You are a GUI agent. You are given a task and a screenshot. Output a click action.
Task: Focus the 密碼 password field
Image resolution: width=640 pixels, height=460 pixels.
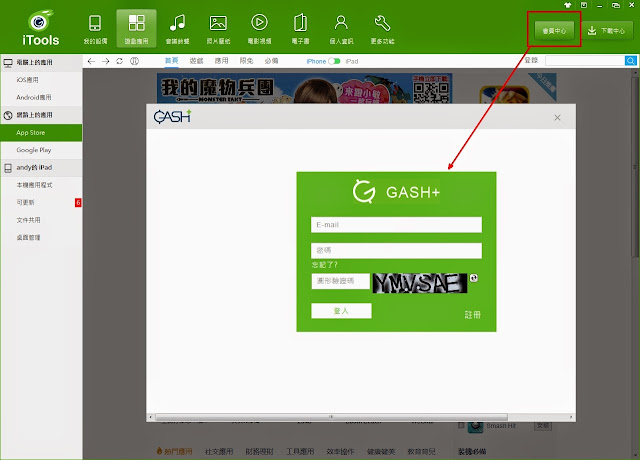396,250
